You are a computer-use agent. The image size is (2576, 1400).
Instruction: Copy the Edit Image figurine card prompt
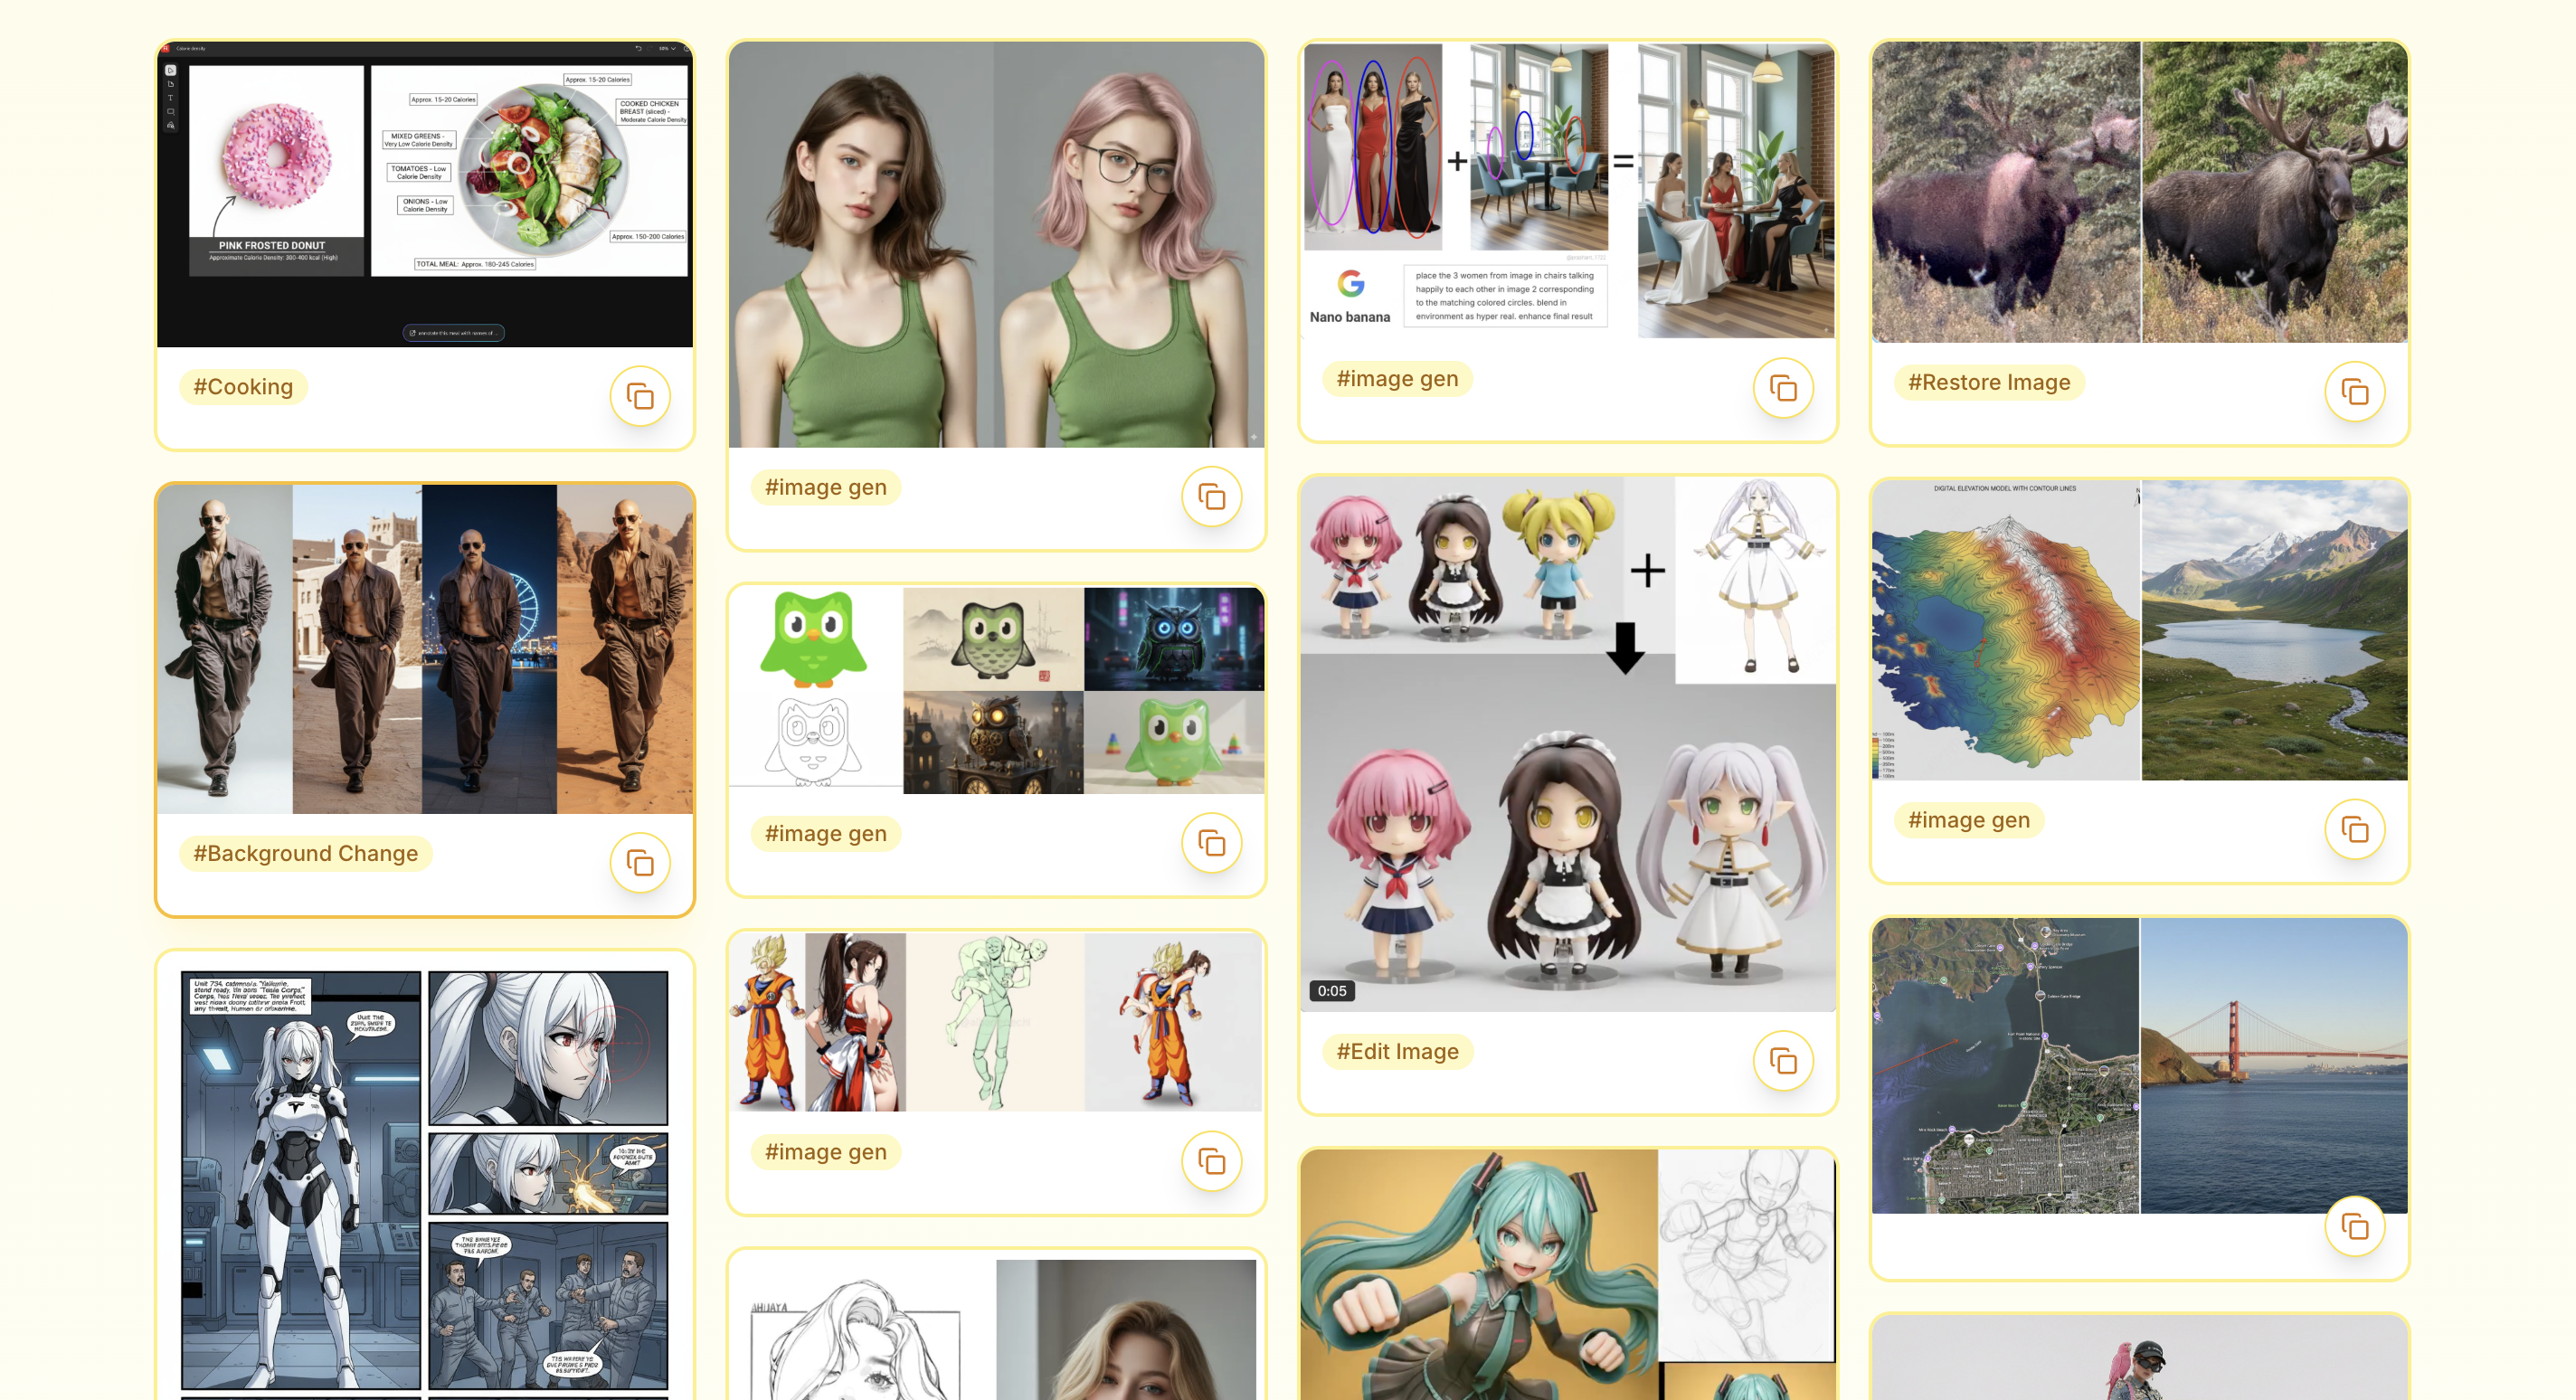pos(1783,1061)
